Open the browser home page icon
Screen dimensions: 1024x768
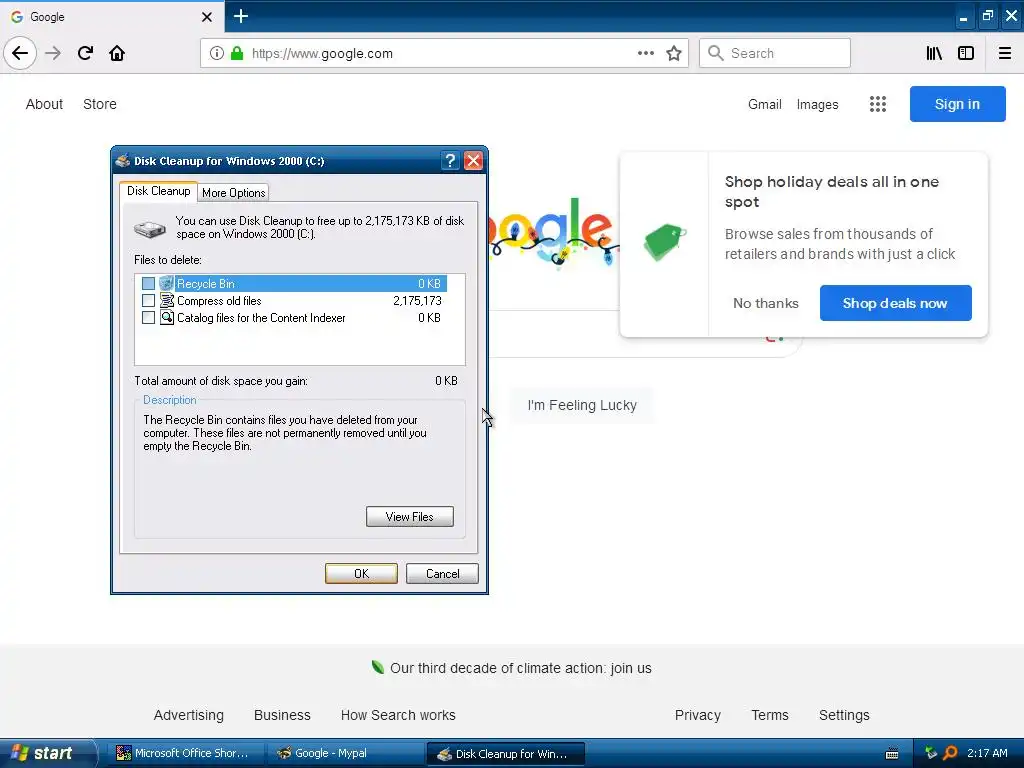(x=117, y=54)
